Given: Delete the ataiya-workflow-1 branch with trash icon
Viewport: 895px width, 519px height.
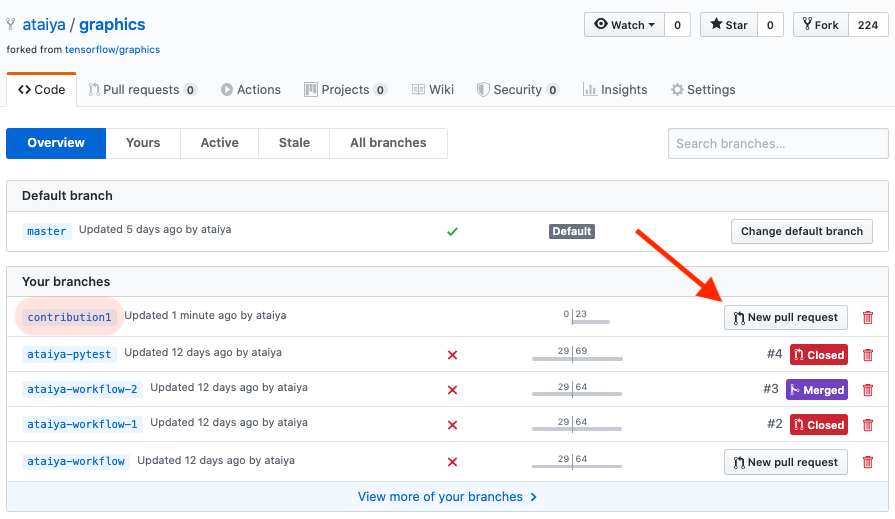Looking at the screenshot, I should pos(868,425).
